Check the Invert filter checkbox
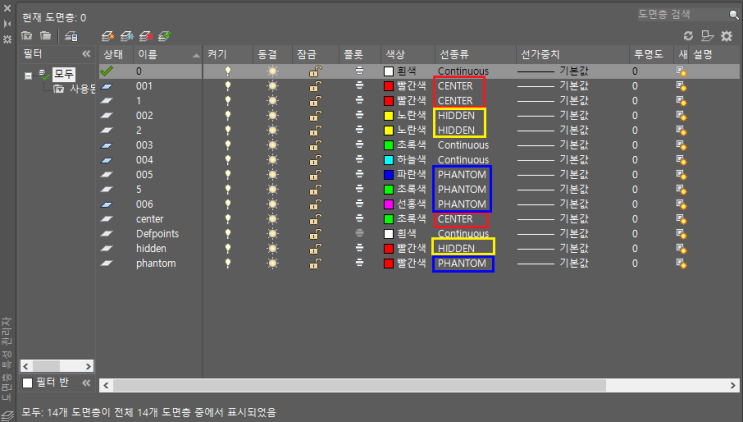 click(27, 383)
